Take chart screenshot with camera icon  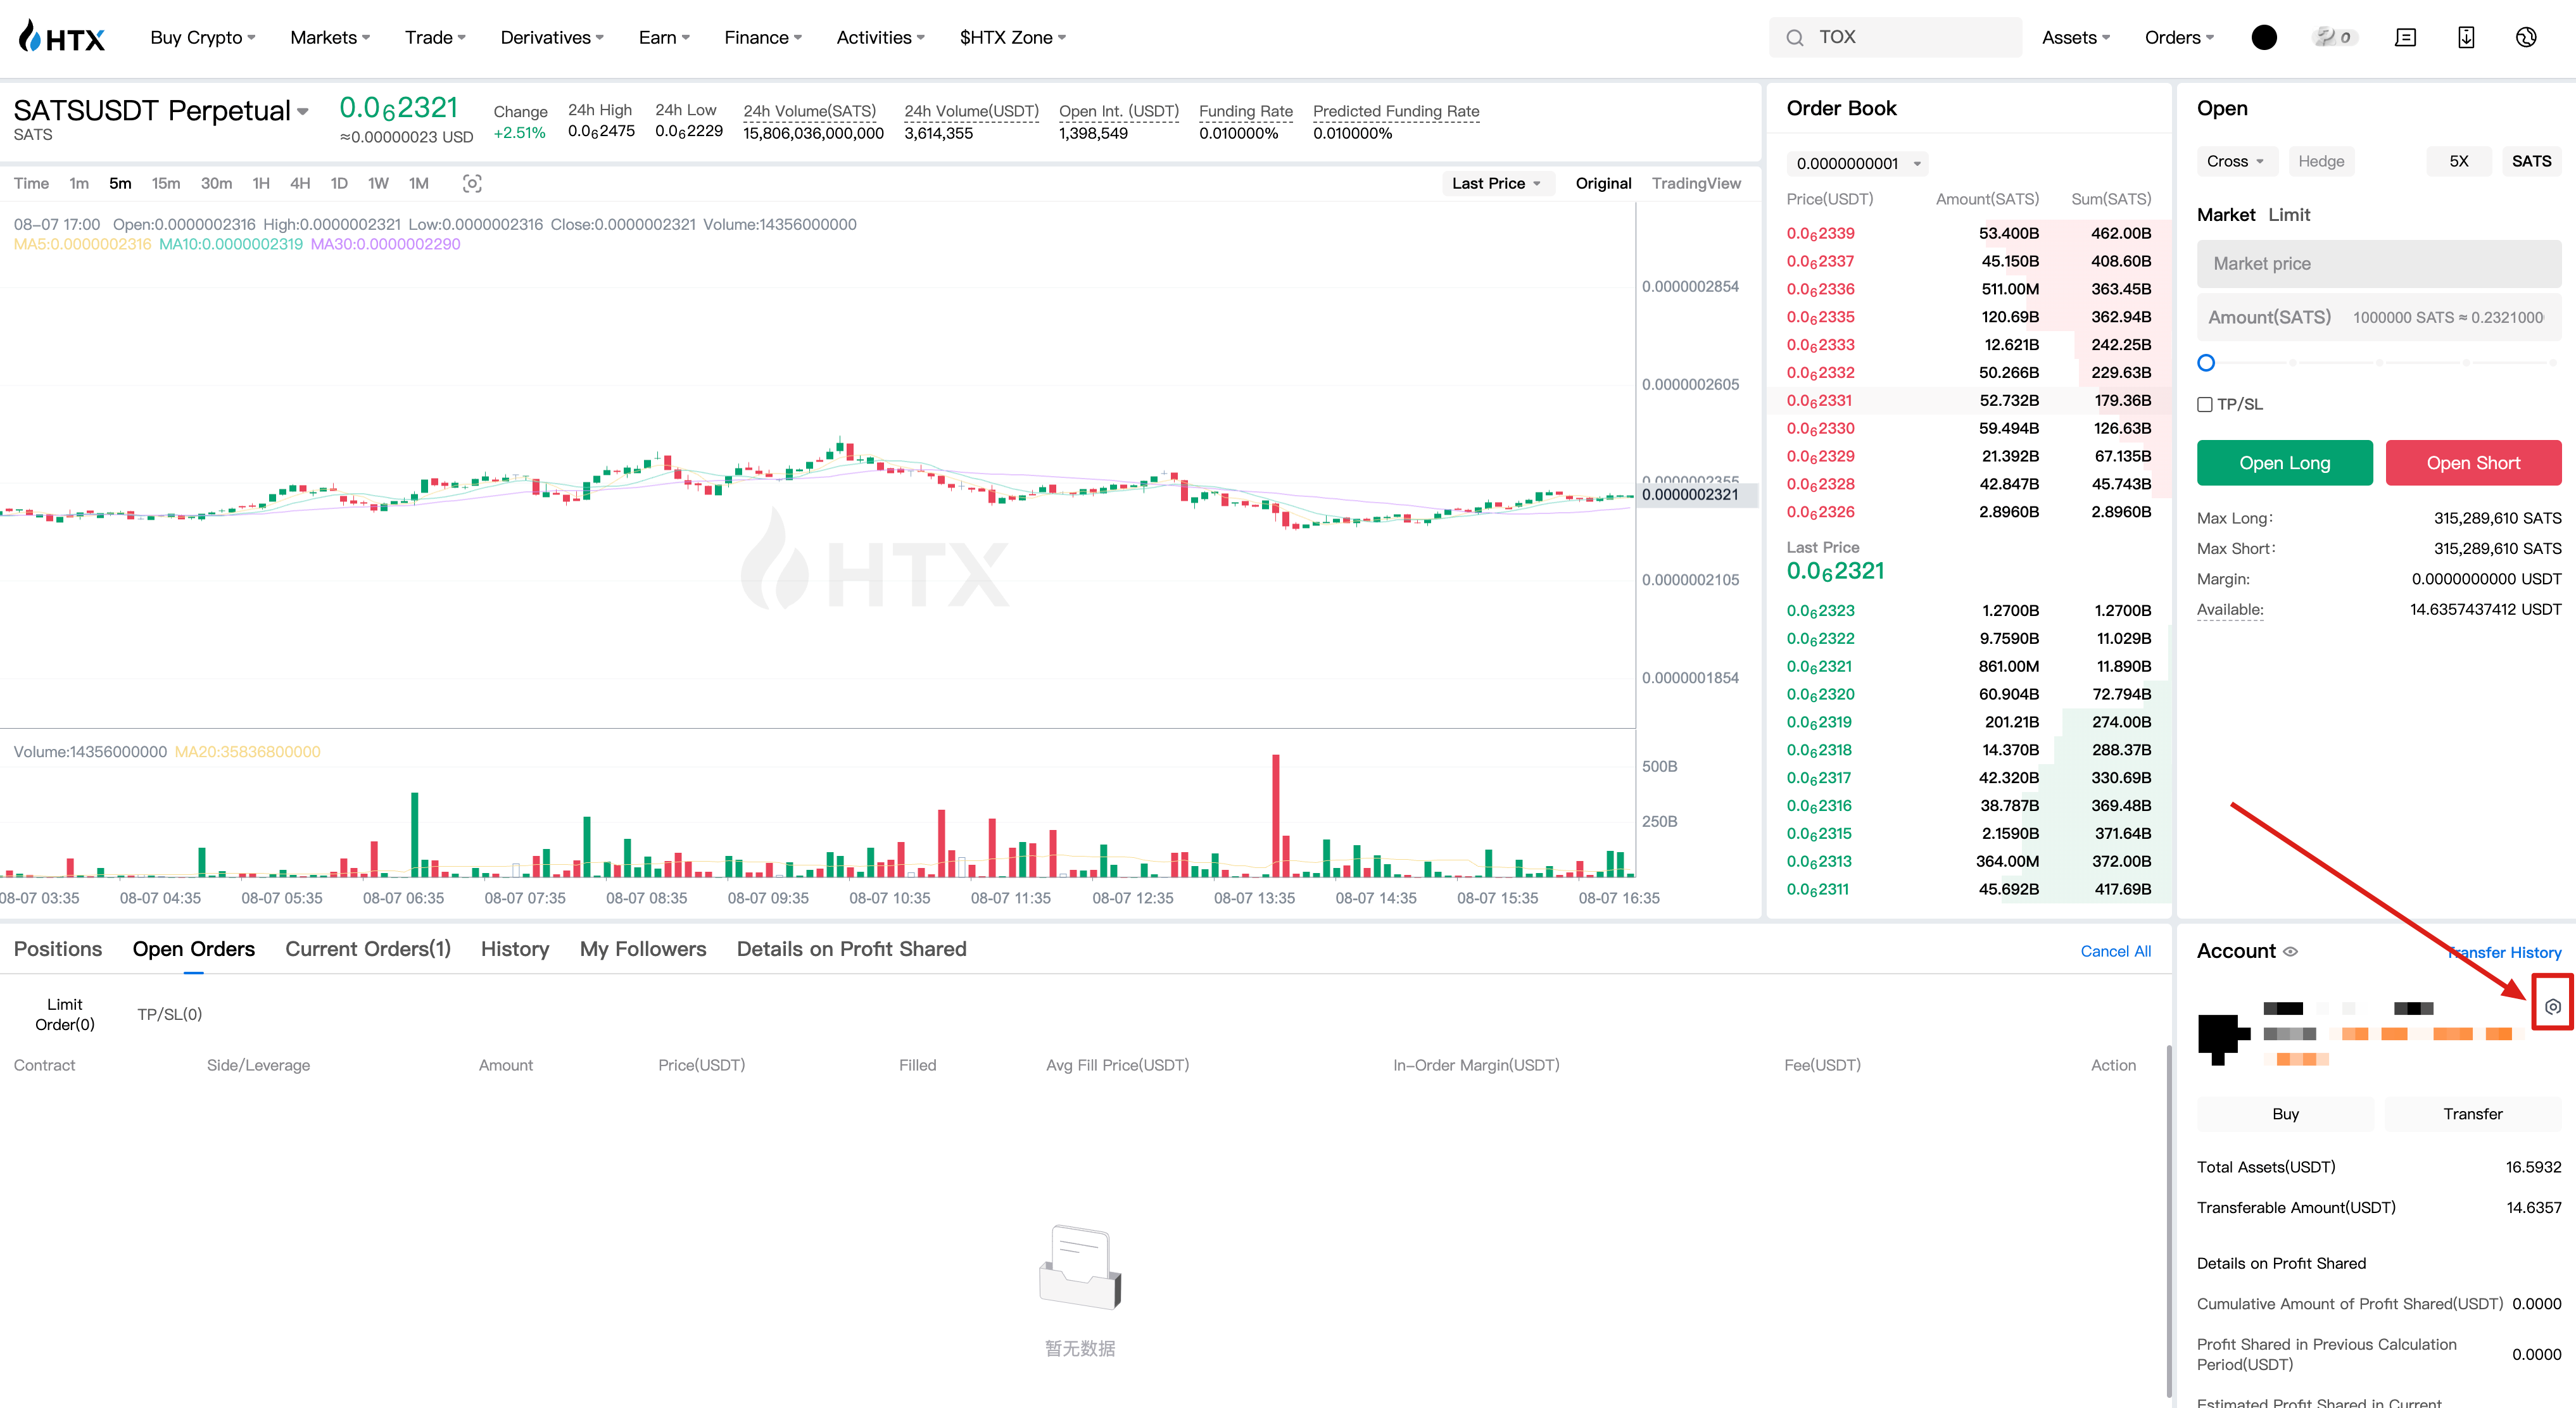472,183
